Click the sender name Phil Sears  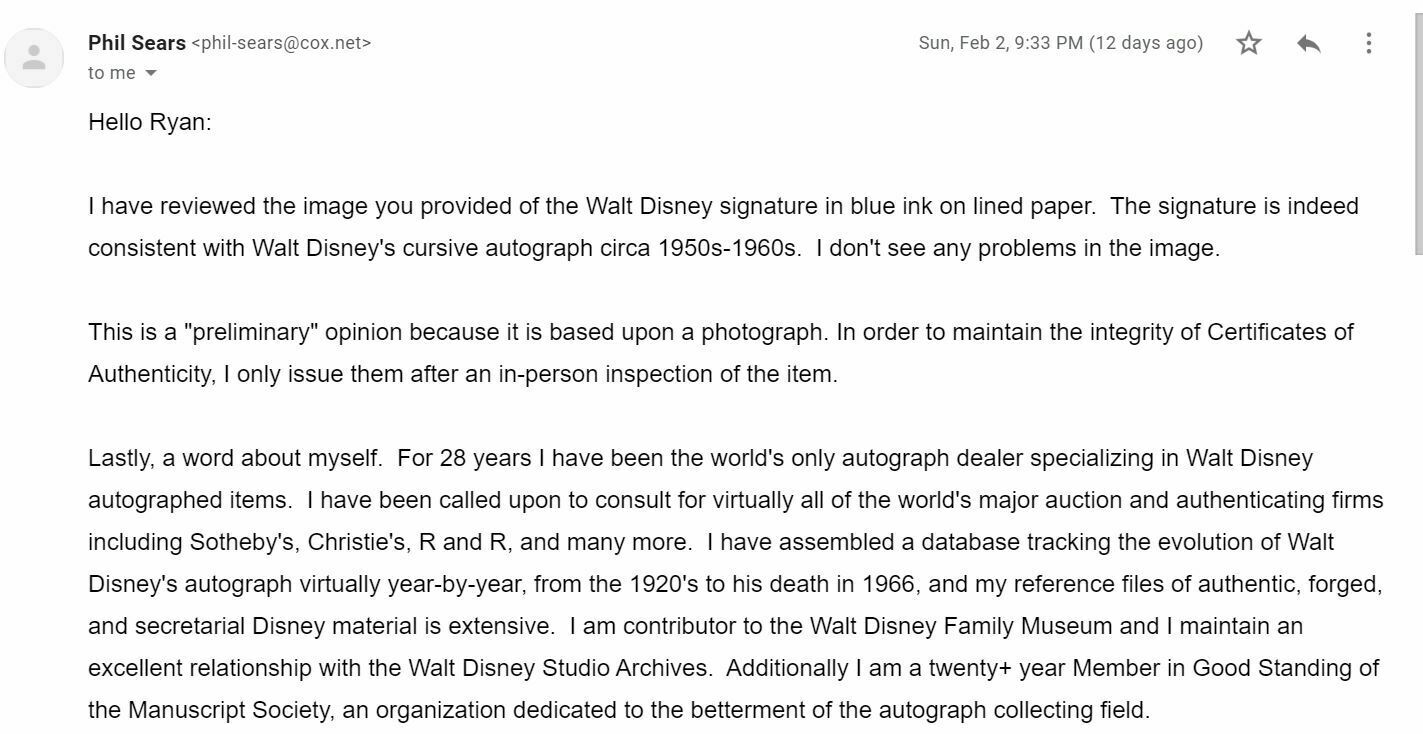[137, 43]
